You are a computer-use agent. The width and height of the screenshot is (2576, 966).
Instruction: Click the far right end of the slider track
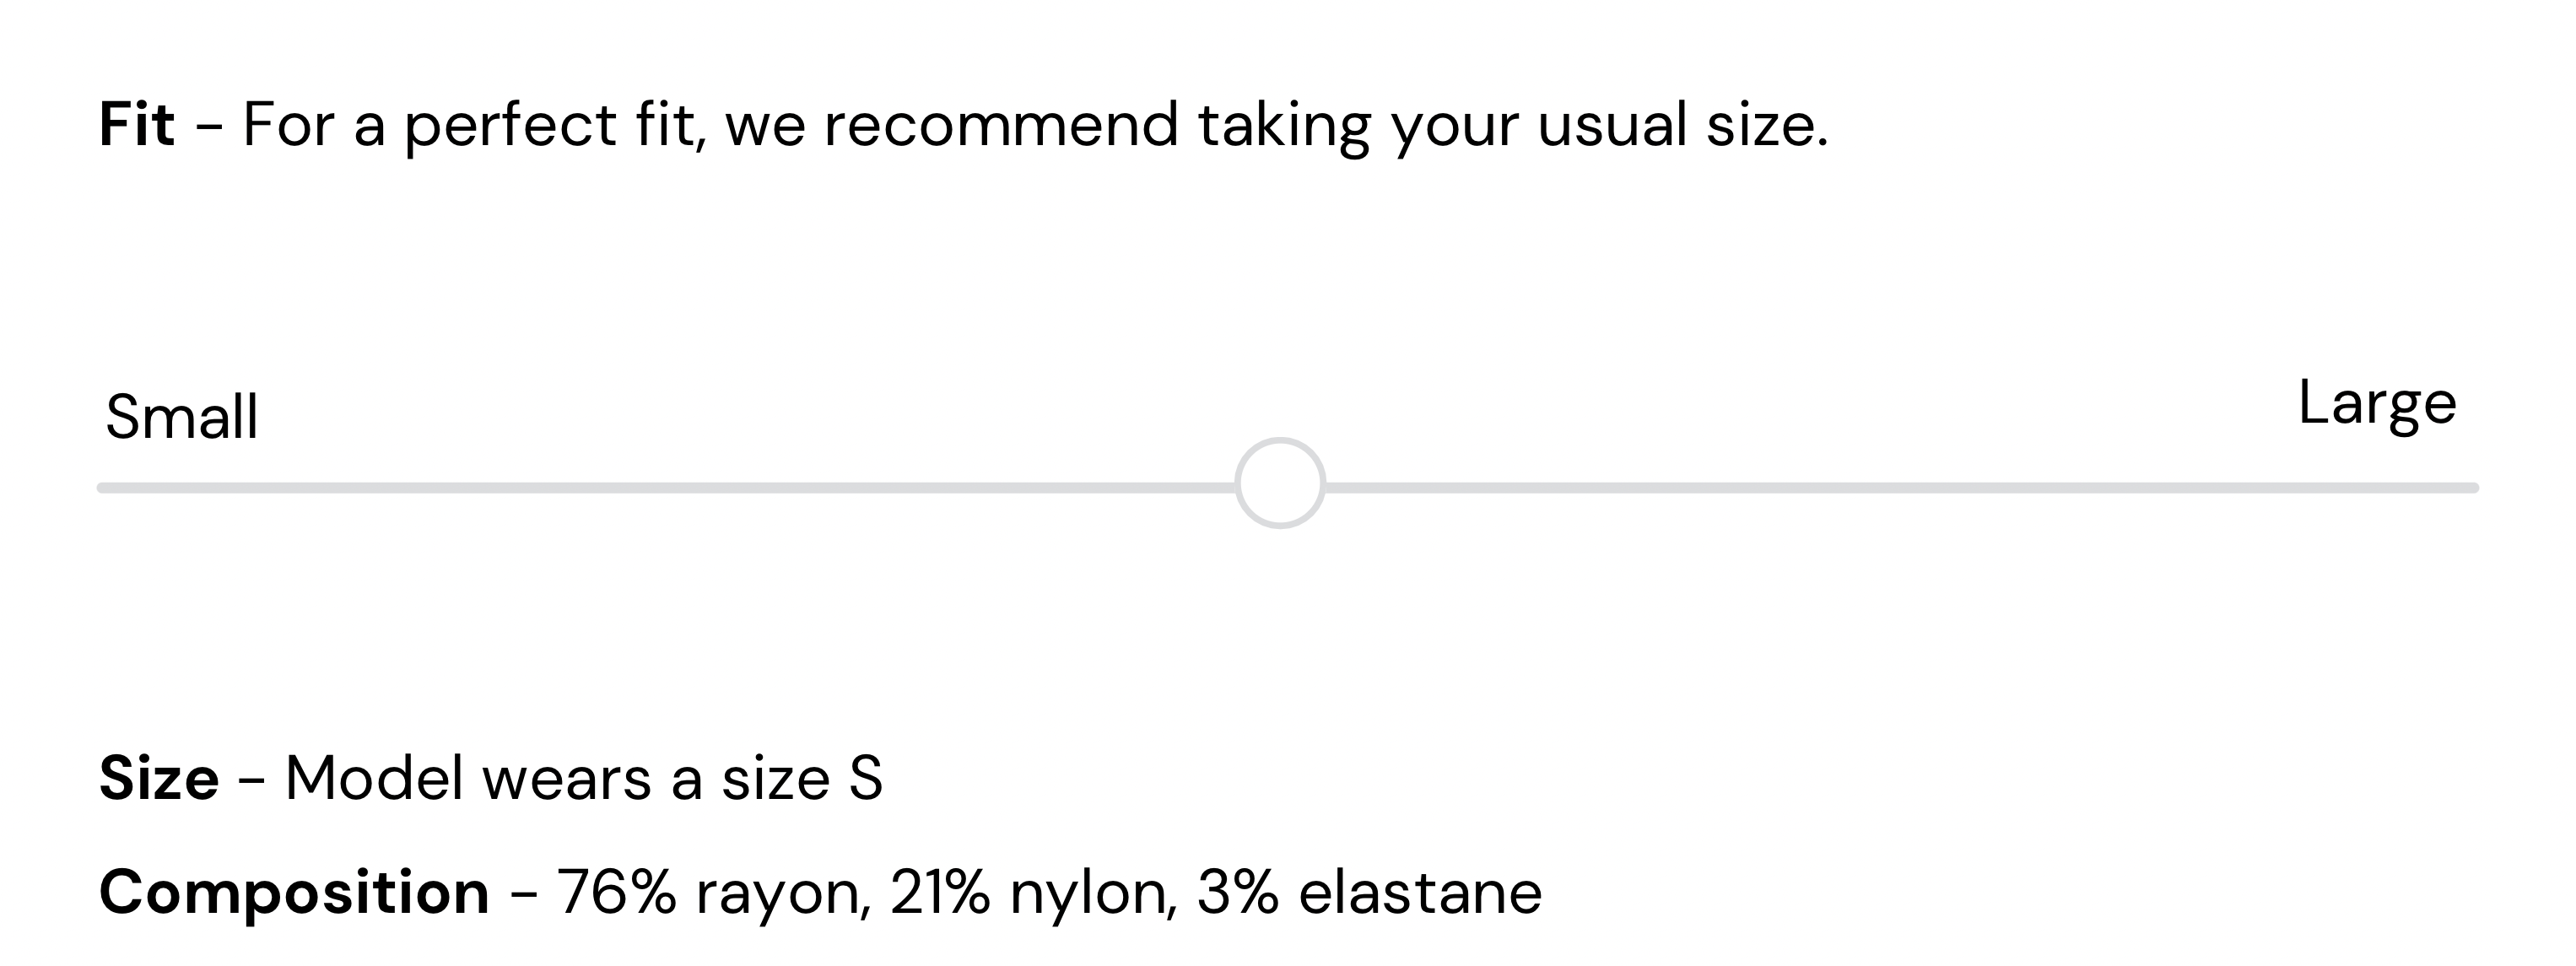[2471, 488]
